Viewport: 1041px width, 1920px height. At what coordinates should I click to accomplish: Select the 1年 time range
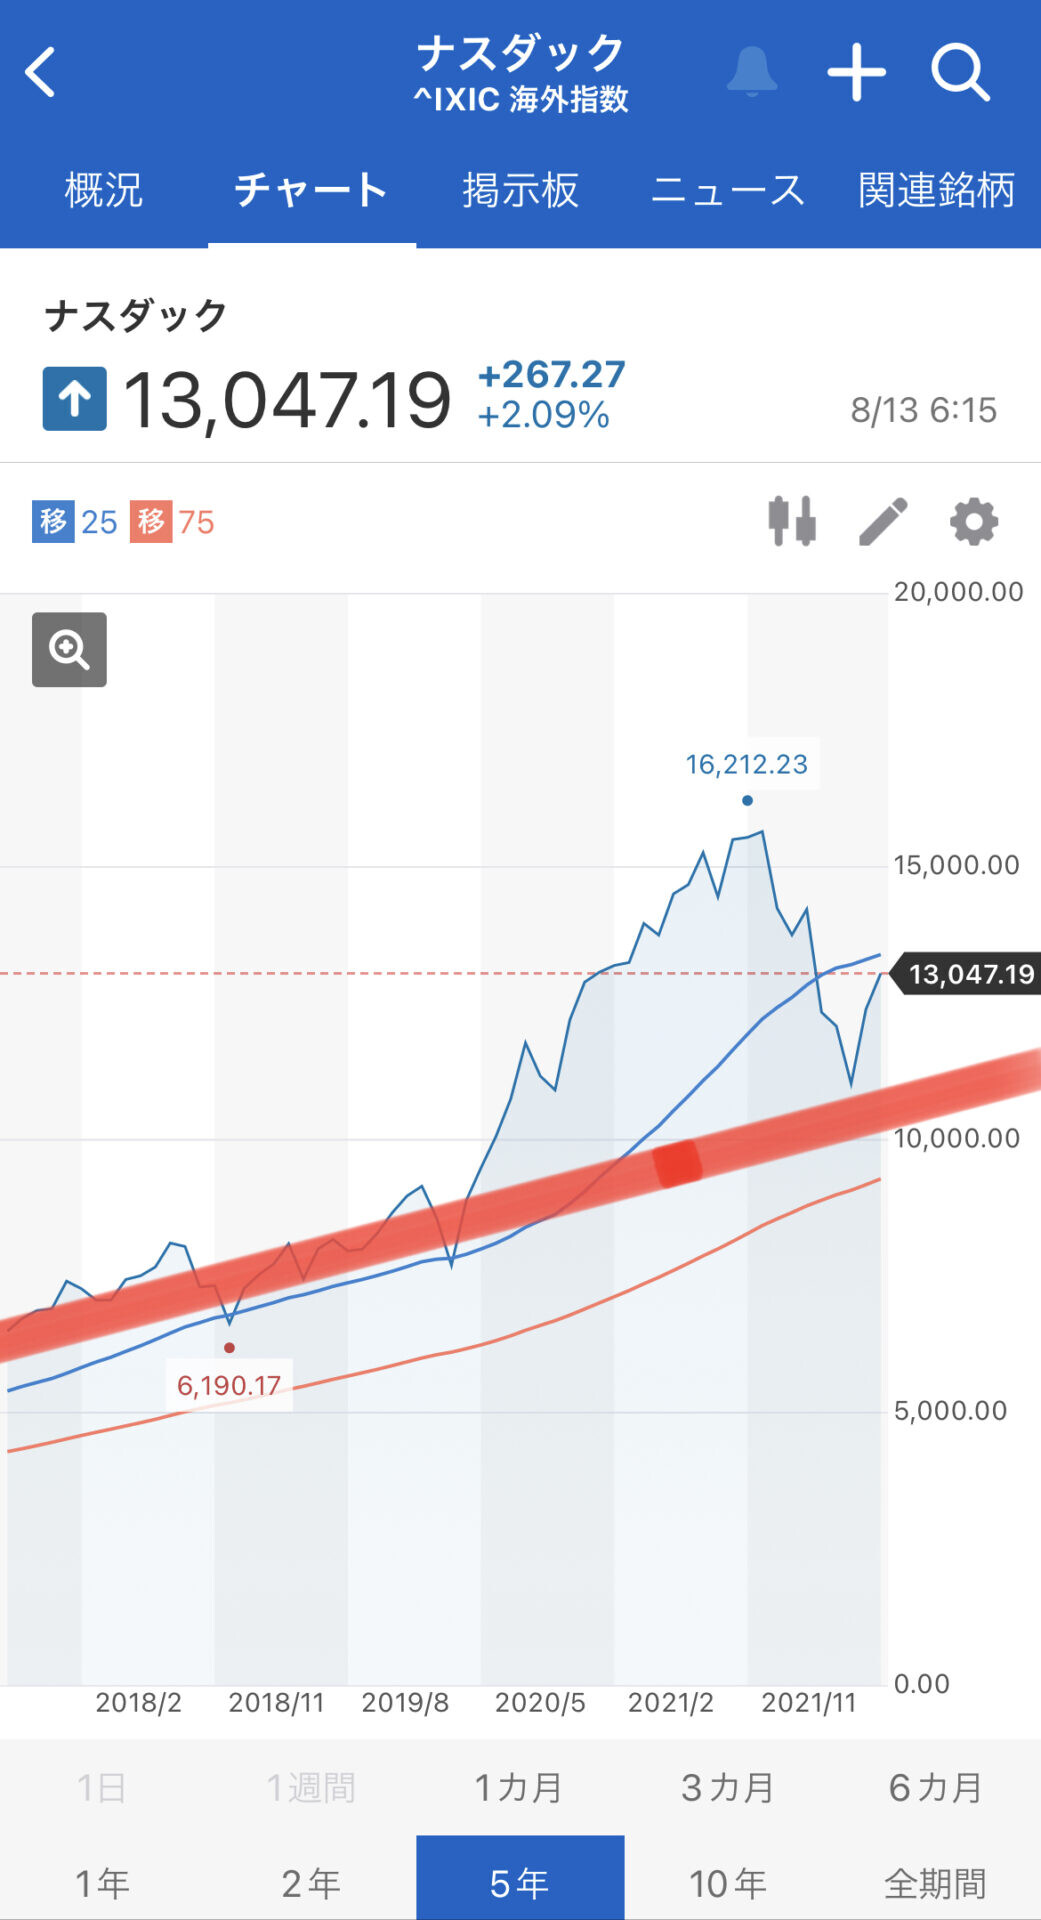[x=104, y=1883]
